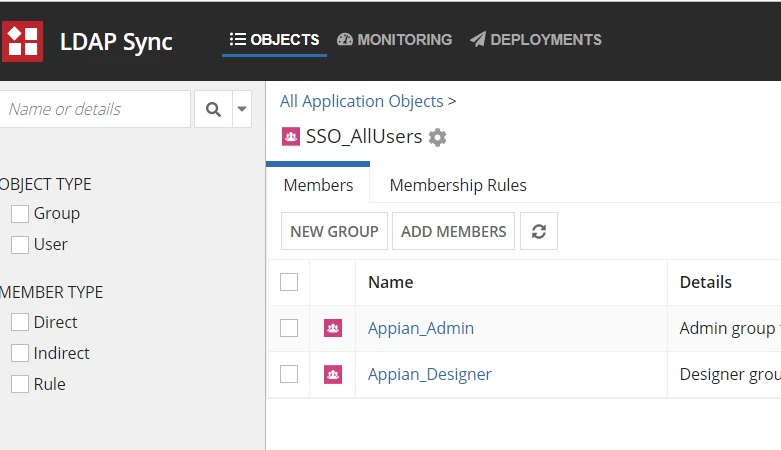Click the SSO_AllUsers group icon
781x450 pixels.
(291, 136)
